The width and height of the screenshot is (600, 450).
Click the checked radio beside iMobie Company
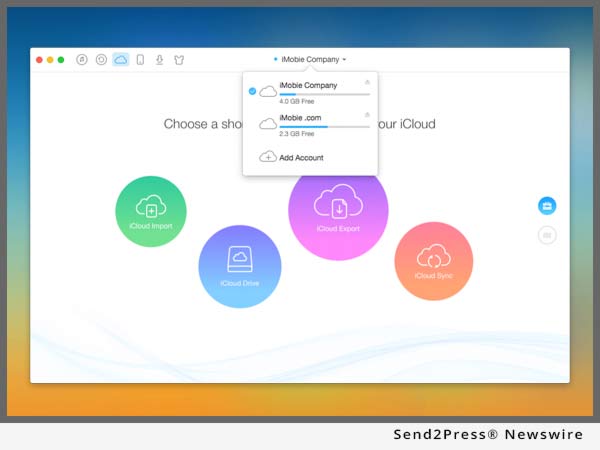coord(252,91)
